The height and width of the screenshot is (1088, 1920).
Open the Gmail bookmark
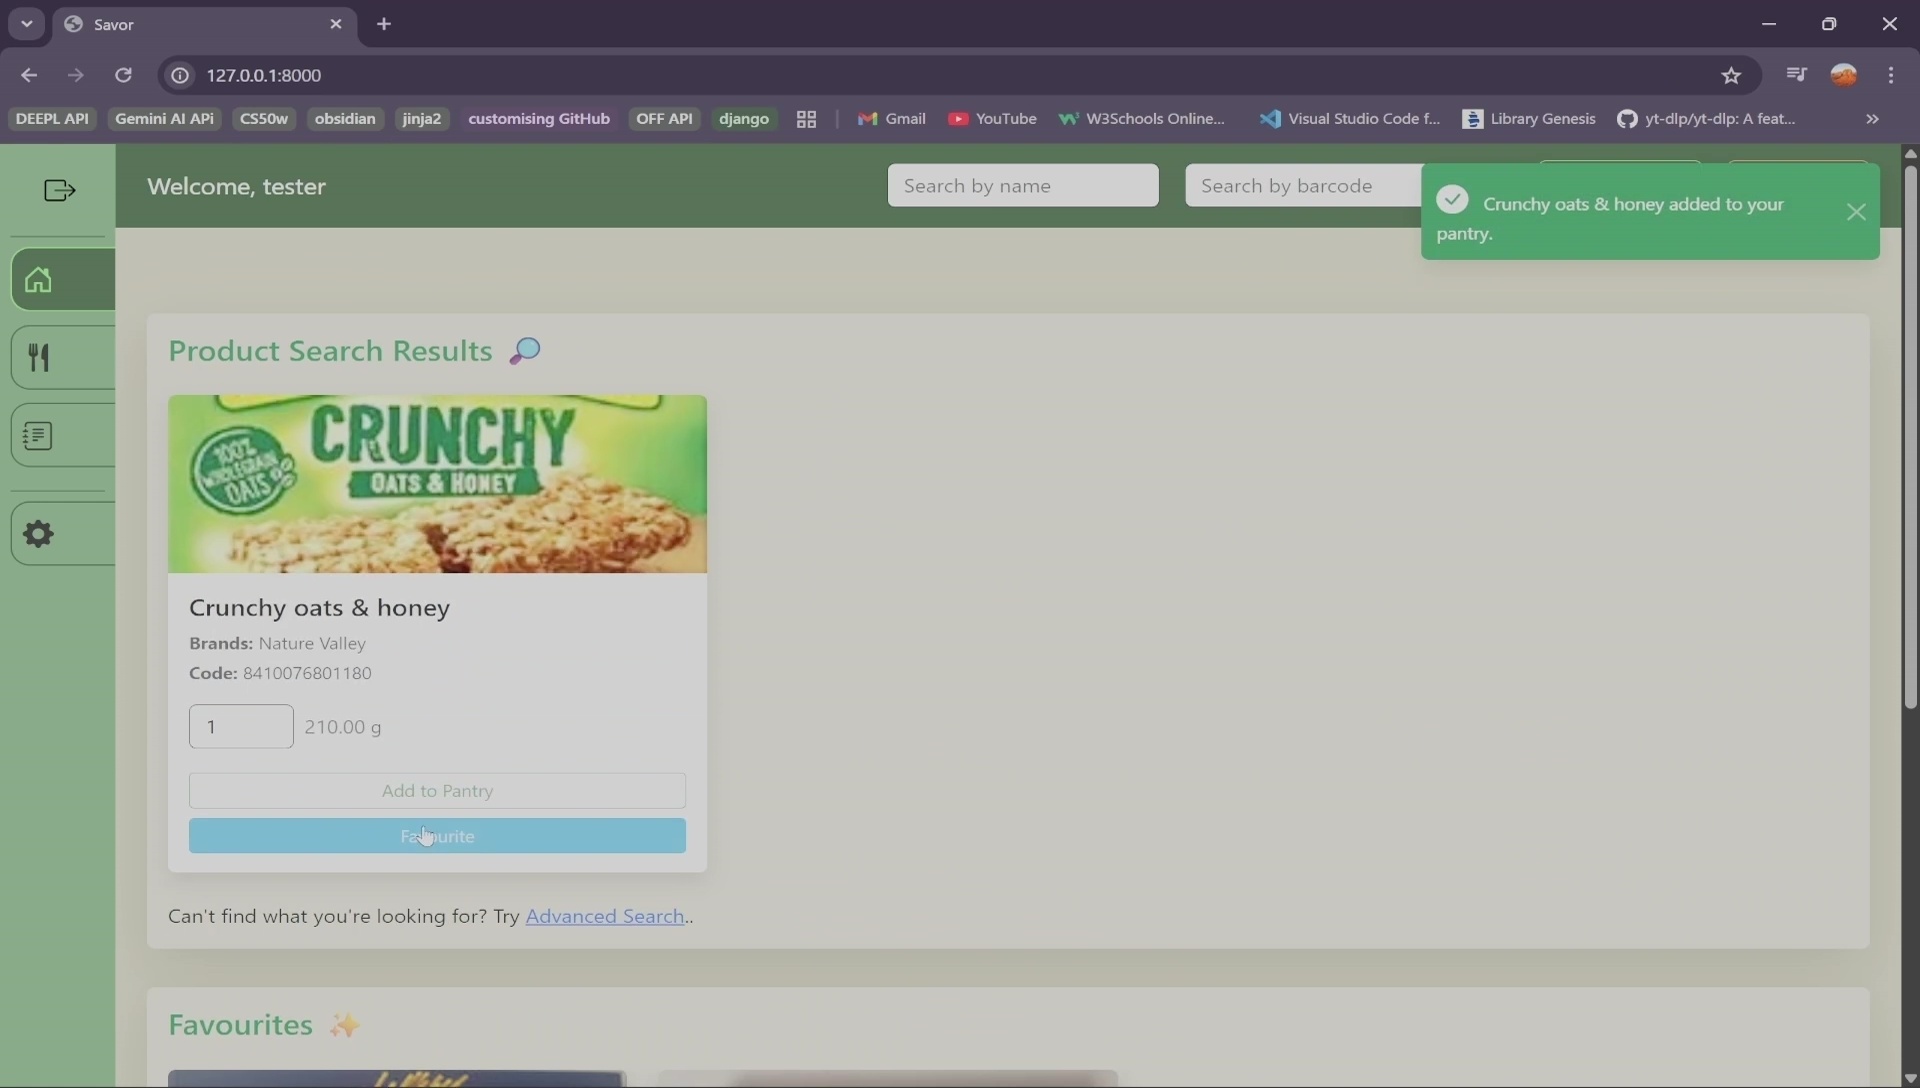tap(892, 118)
